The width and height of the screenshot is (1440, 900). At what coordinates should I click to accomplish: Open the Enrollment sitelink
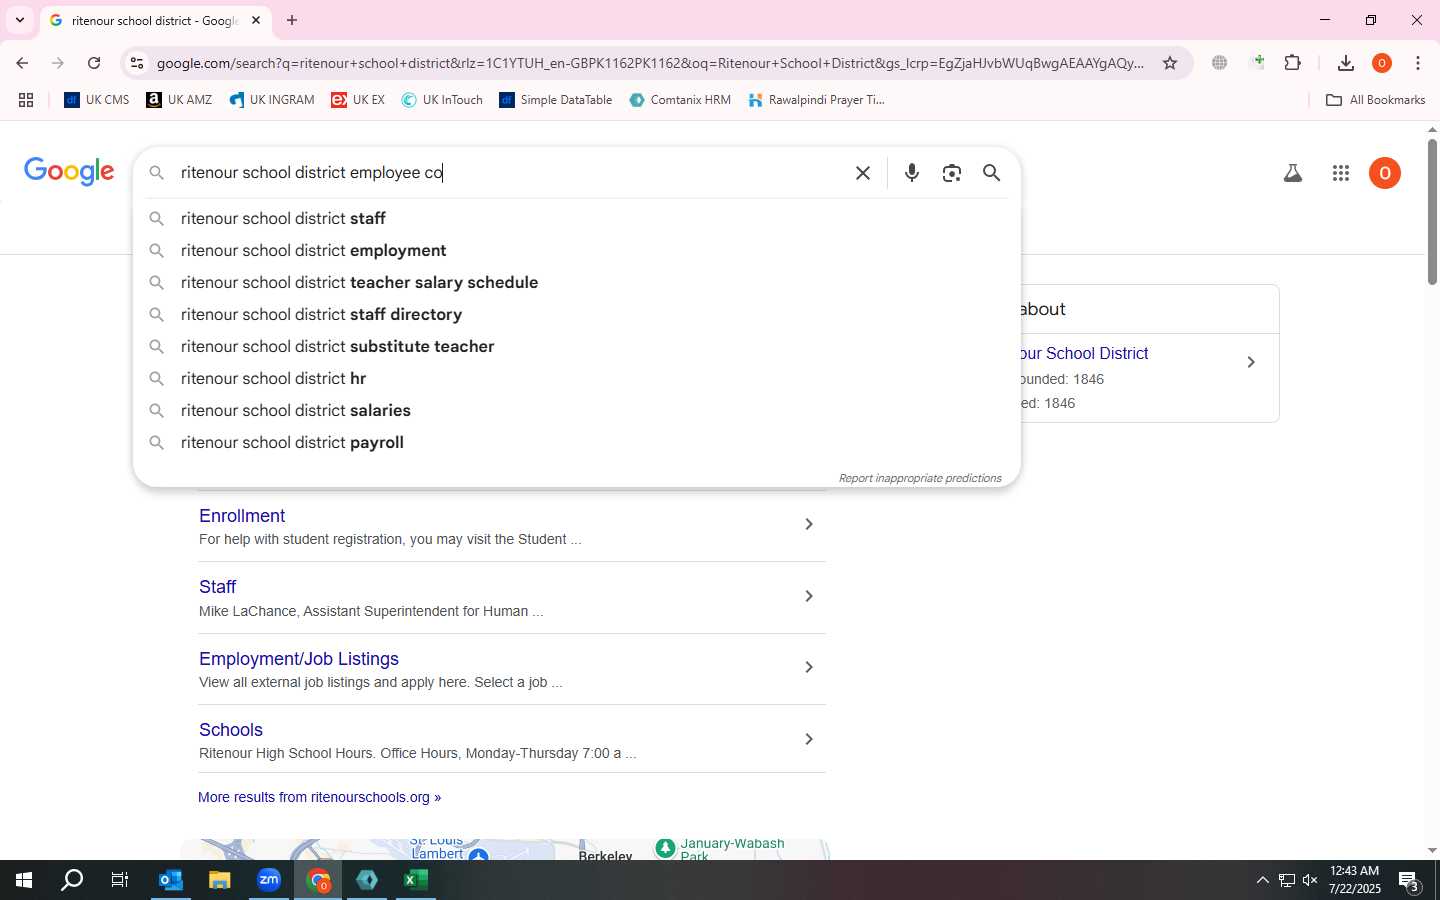pyautogui.click(x=242, y=516)
